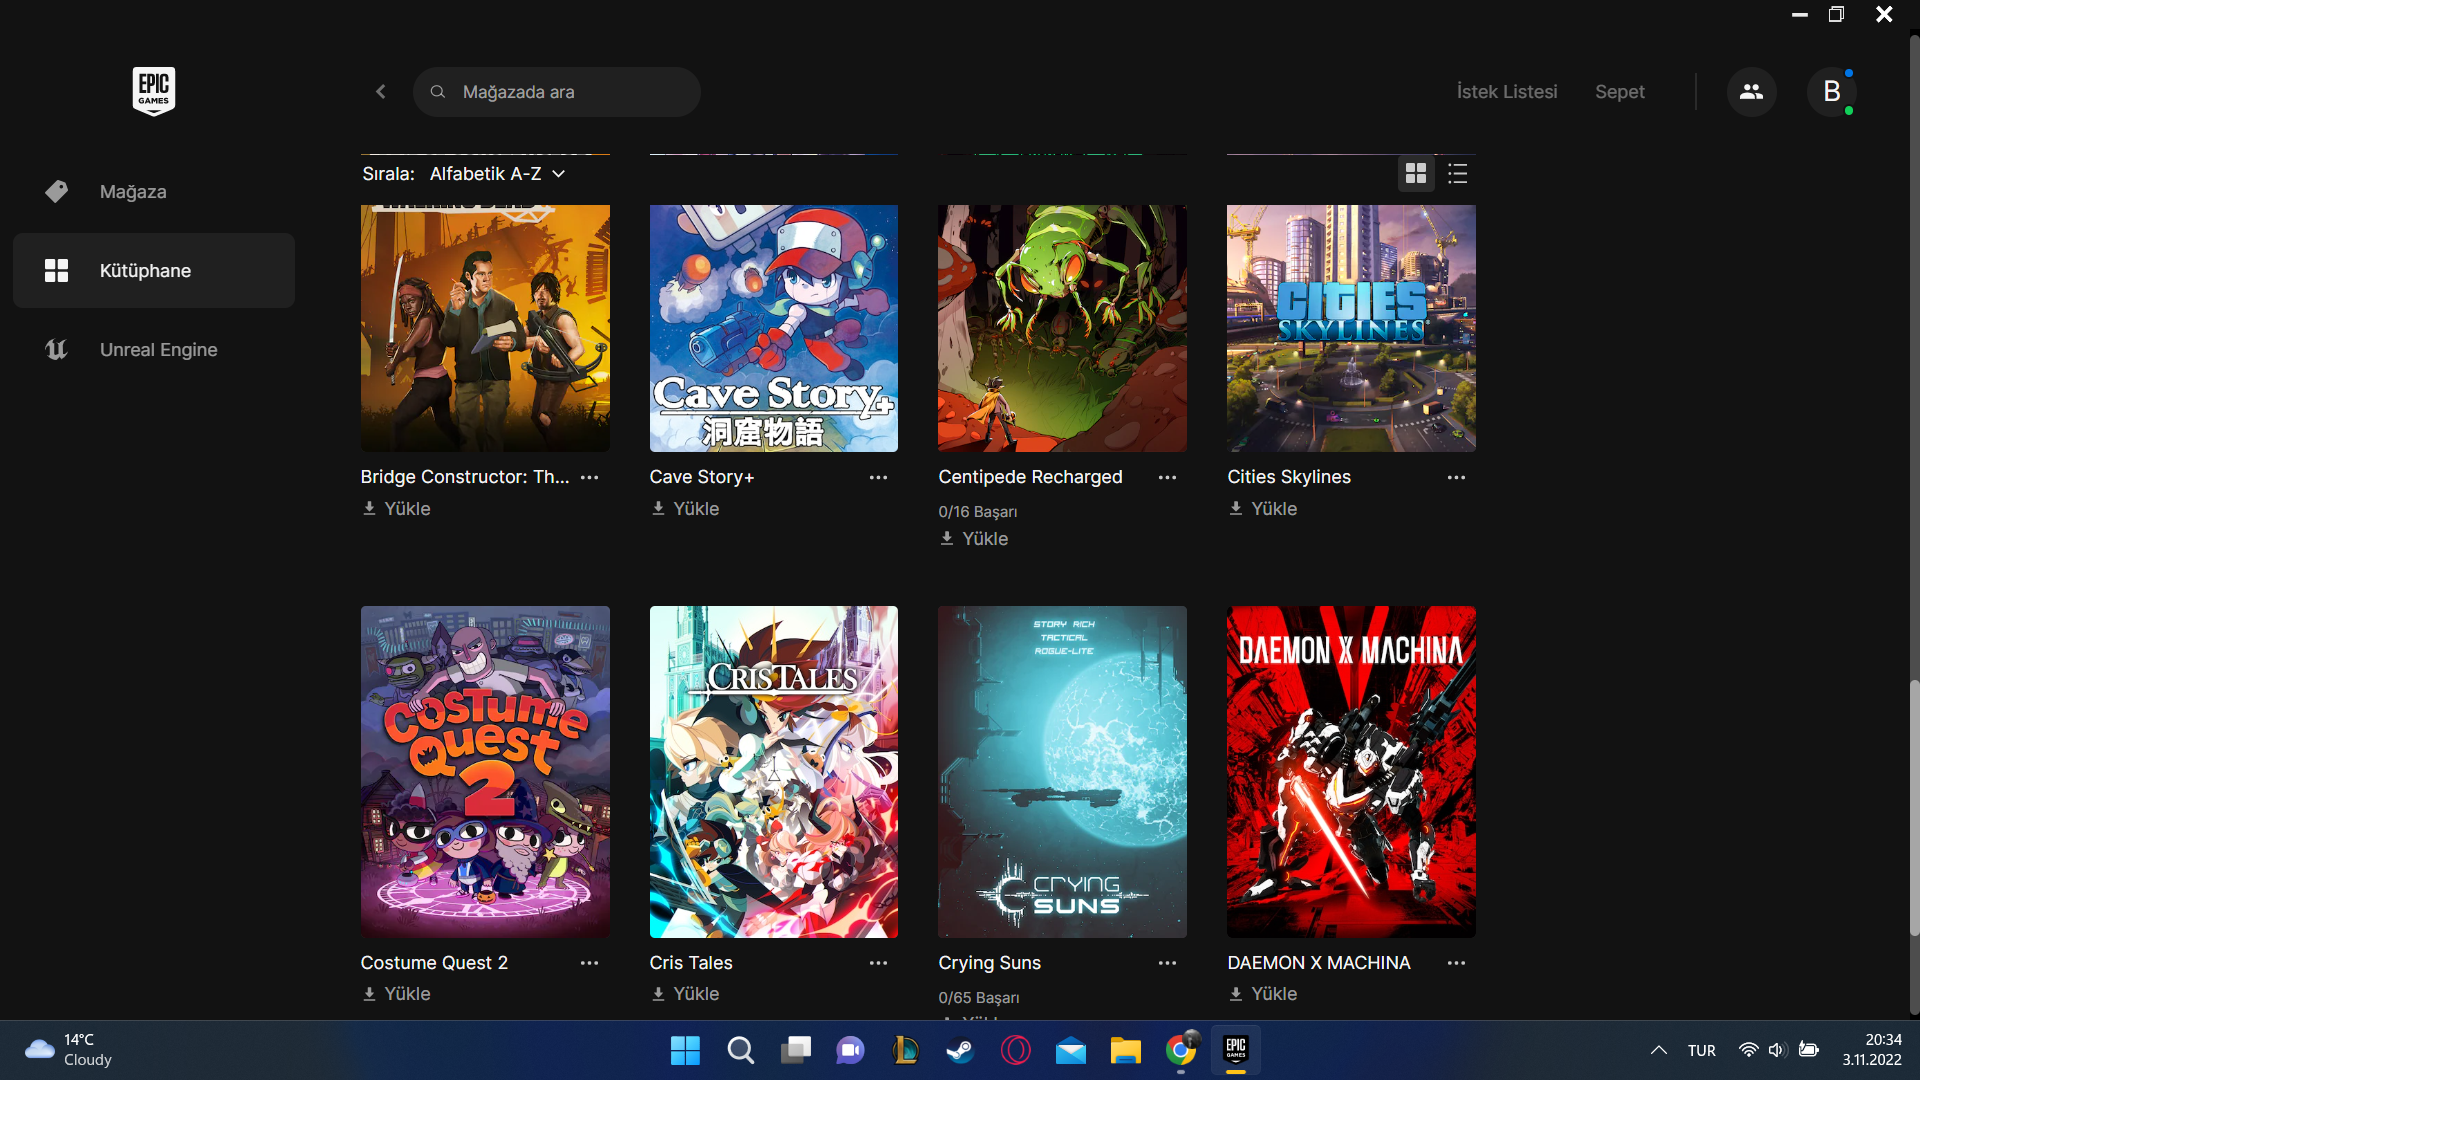Click 0/65 Başarı achievements text

(x=979, y=998)
